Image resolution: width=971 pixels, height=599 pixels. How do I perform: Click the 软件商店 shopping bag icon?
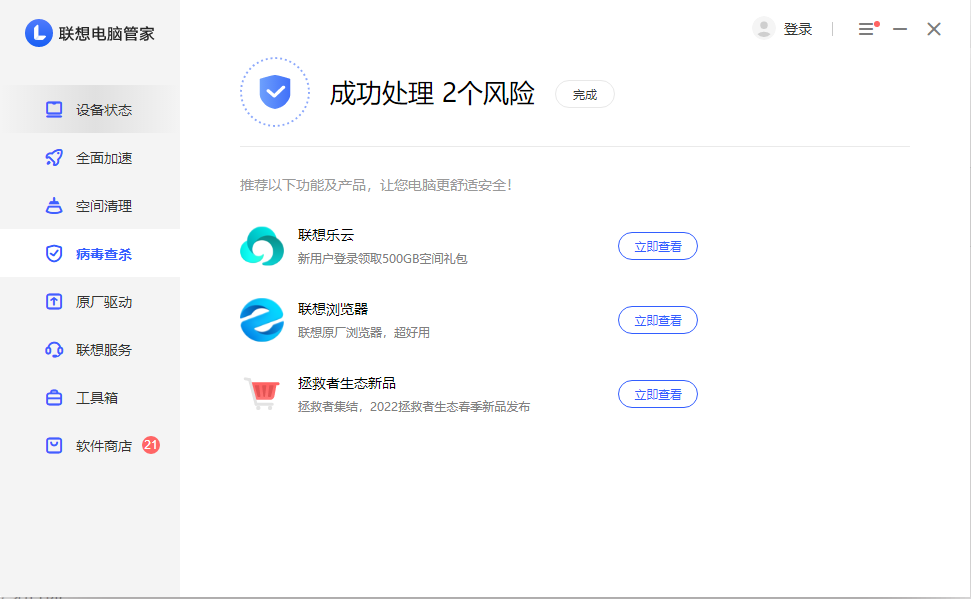(54, 445)
